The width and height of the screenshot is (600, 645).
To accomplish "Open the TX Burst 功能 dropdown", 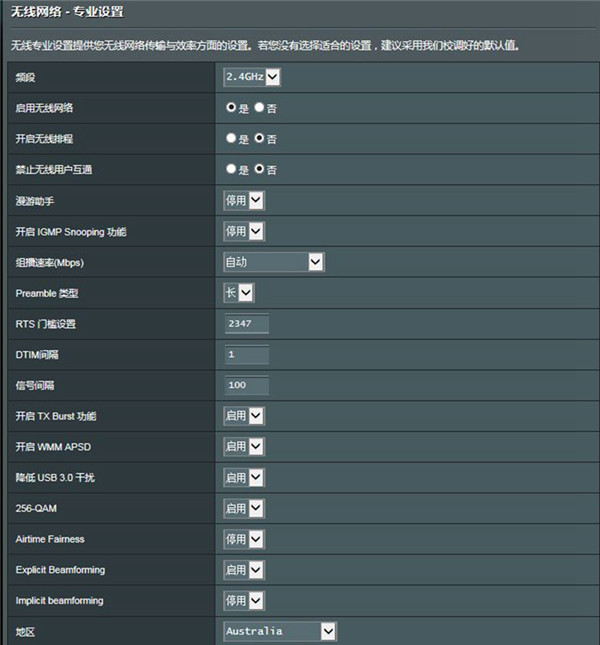I will coord(243,416).
